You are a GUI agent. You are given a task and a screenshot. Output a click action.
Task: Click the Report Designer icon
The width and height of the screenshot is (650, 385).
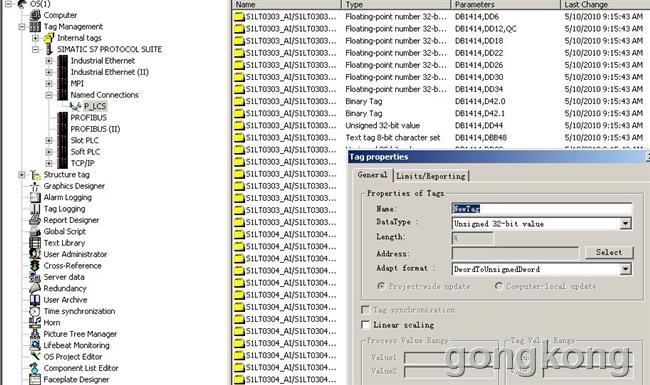[x=35, y=220]
